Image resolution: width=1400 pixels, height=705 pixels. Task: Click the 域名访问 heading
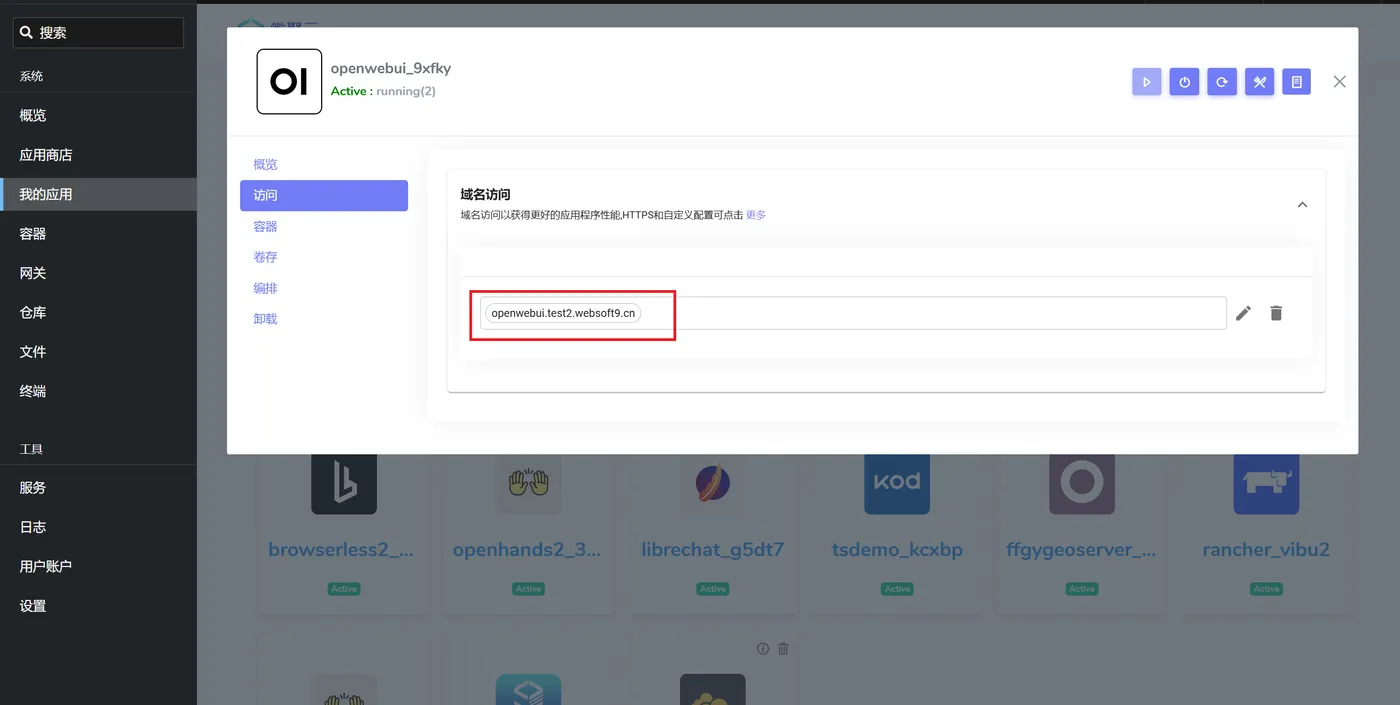point(485,194)
